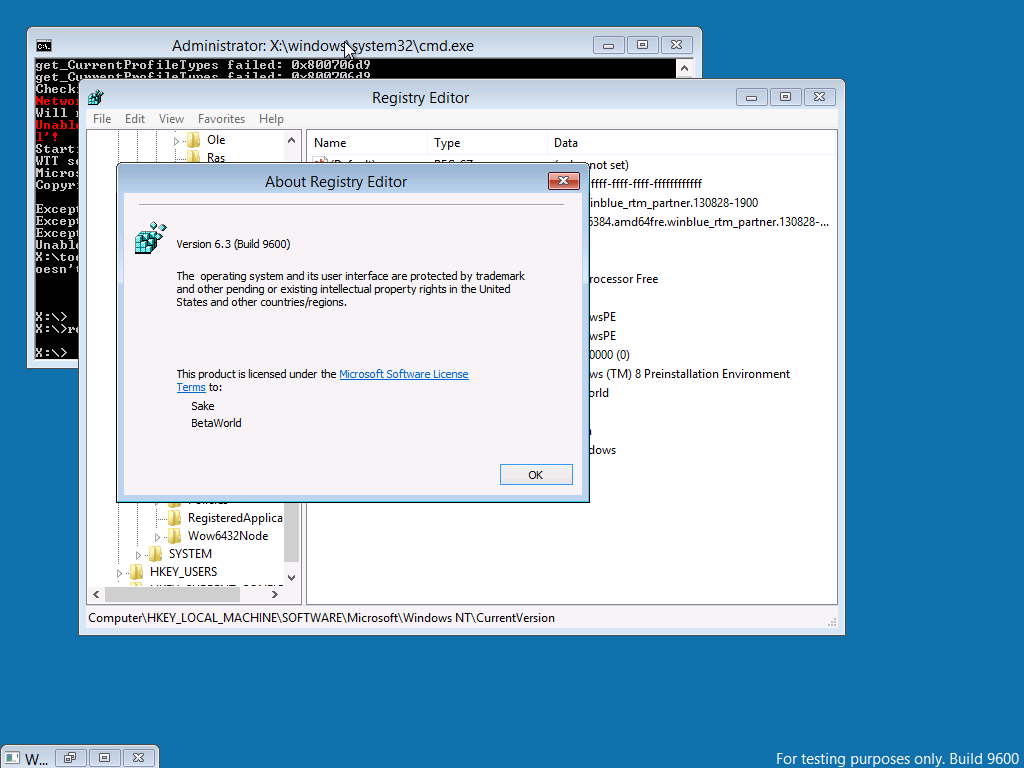This screenshot has width=1024, height=768.
Task: Select the Ras folder icon
Action: pos(193,157)
